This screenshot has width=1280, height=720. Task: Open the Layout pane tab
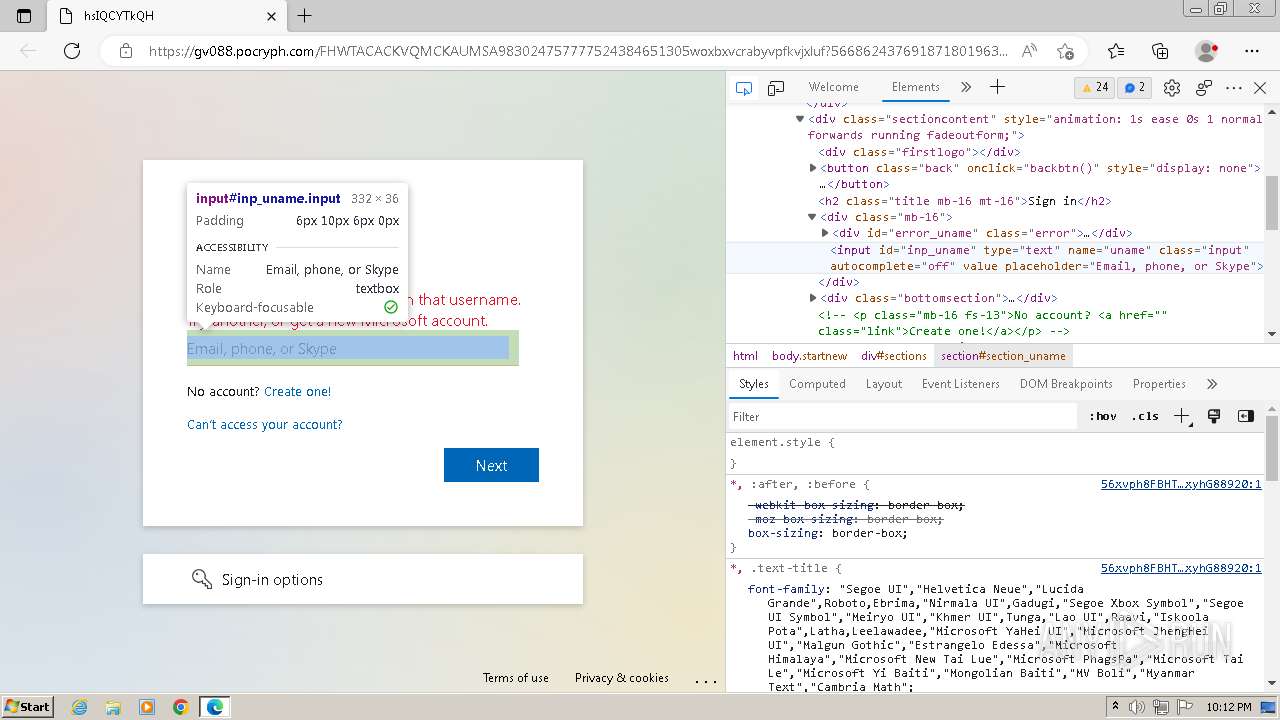click(x=884, y=384)
